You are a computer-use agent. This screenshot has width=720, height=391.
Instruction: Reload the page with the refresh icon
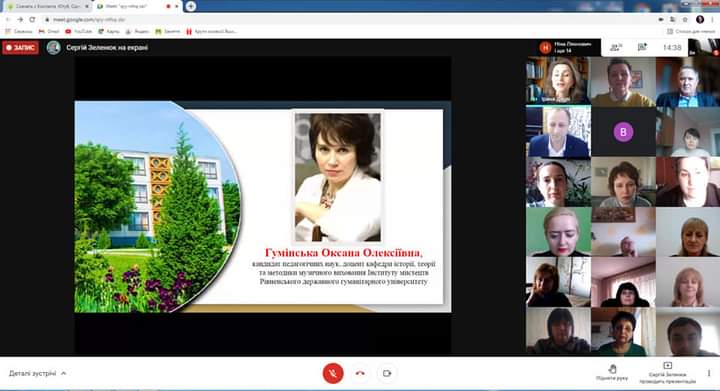click(x=32, y=19)
